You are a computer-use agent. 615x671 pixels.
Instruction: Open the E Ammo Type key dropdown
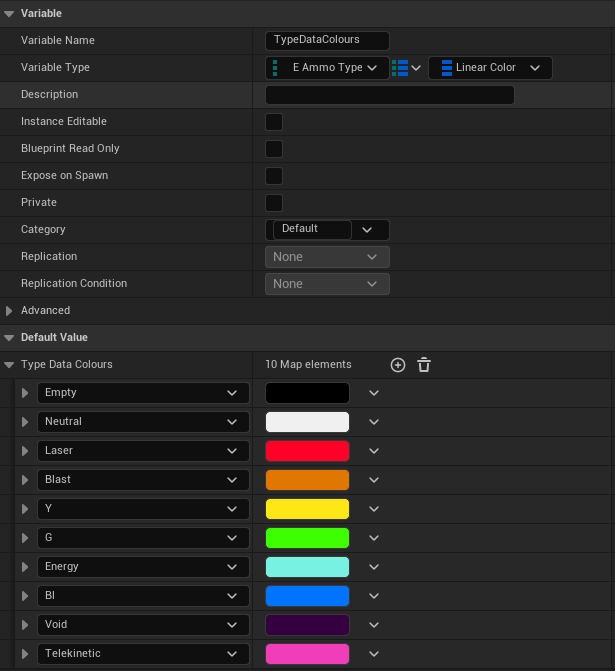click(327, 68)
